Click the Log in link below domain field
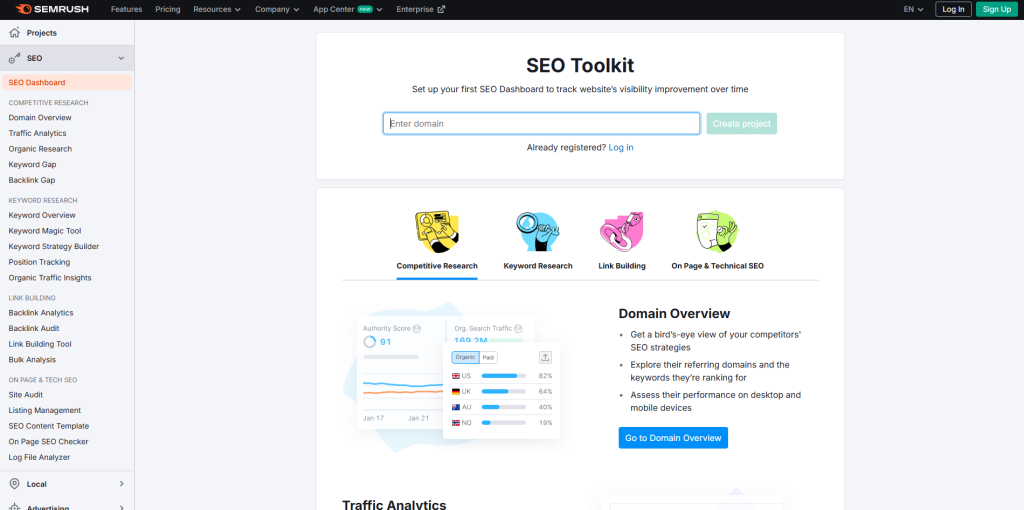Image resolution: width=1024 pixels, height=510 pixels. click(620, 148)
